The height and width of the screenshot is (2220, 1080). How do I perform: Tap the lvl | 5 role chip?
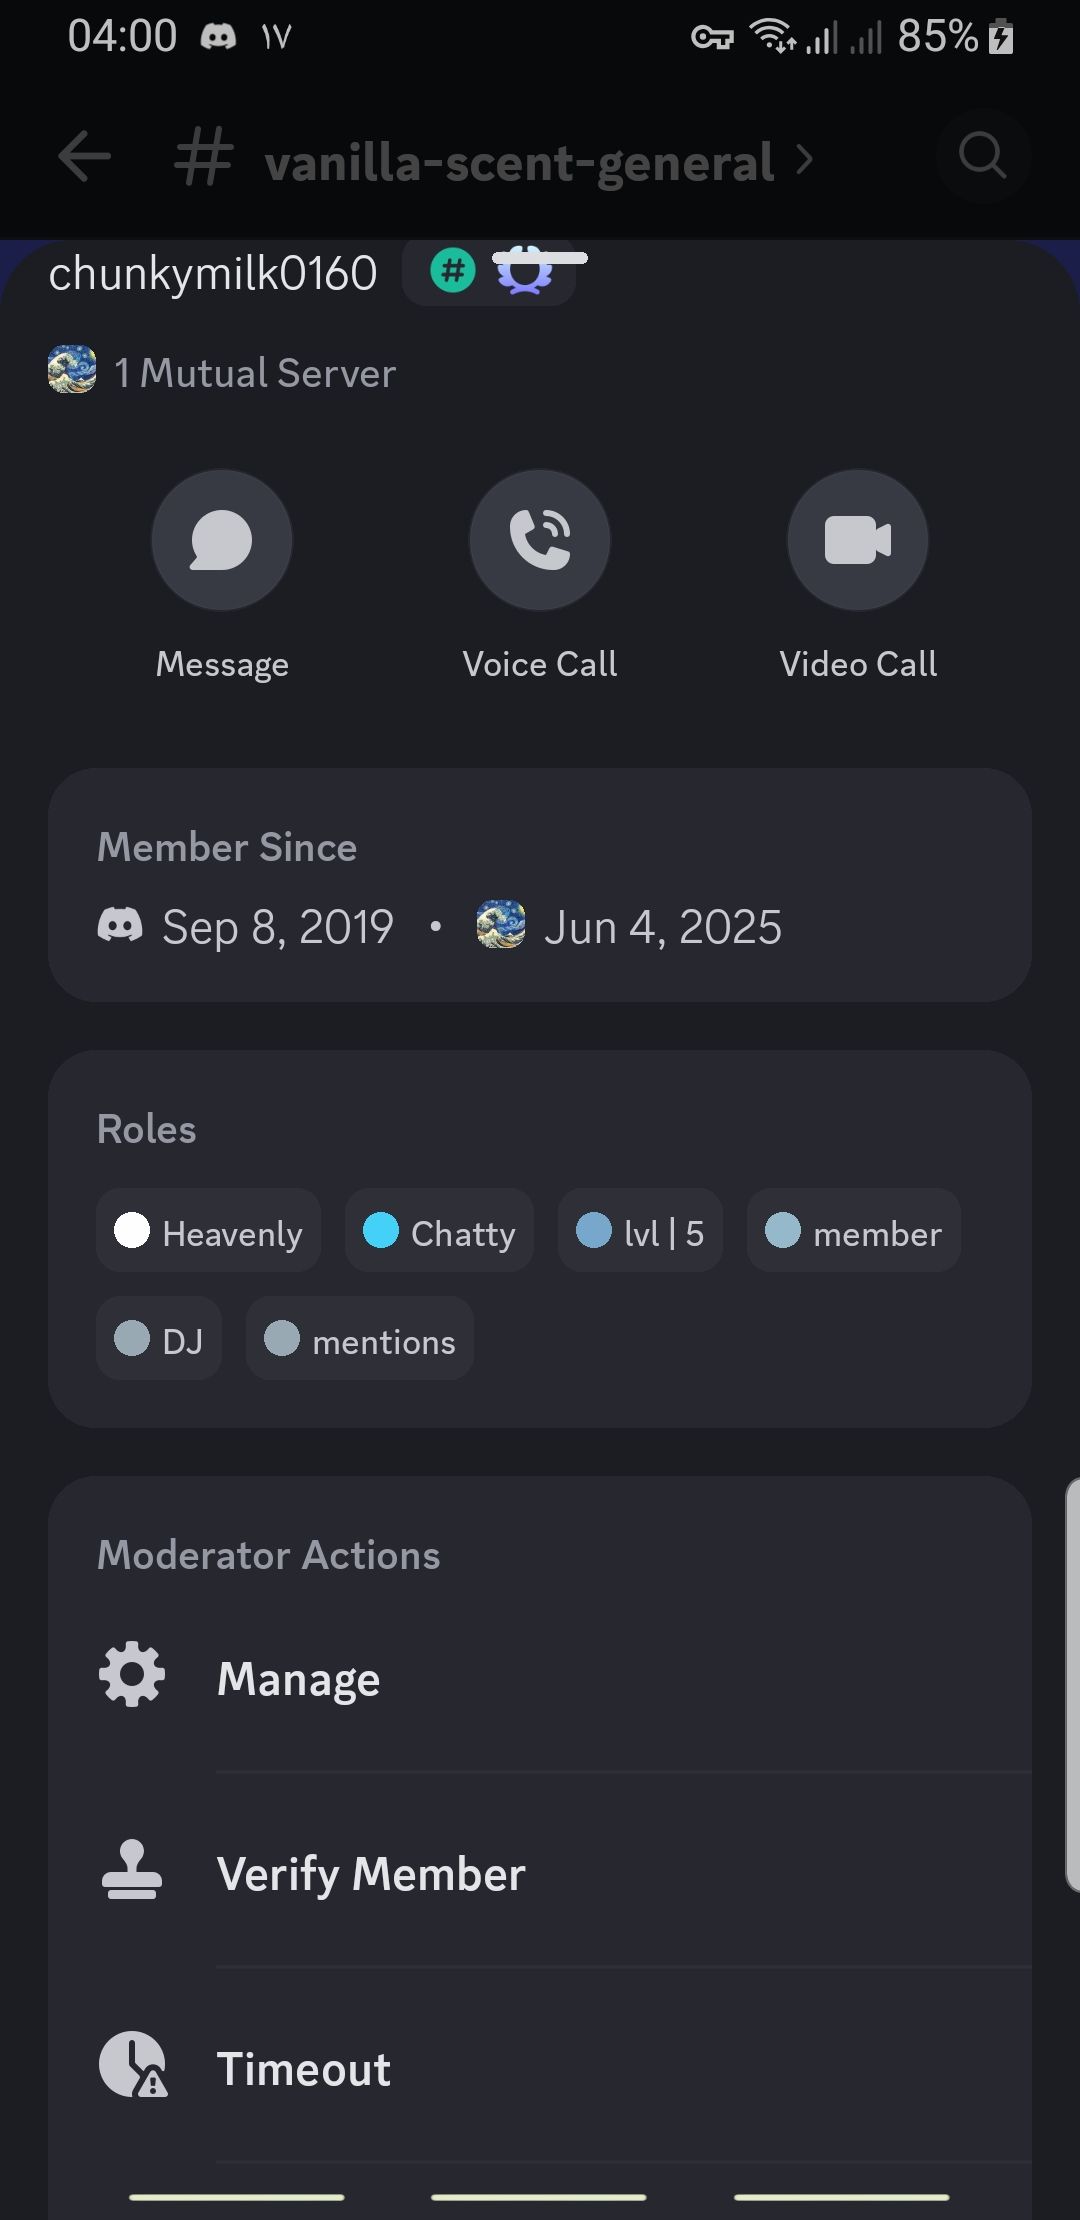coord(640,1231)
